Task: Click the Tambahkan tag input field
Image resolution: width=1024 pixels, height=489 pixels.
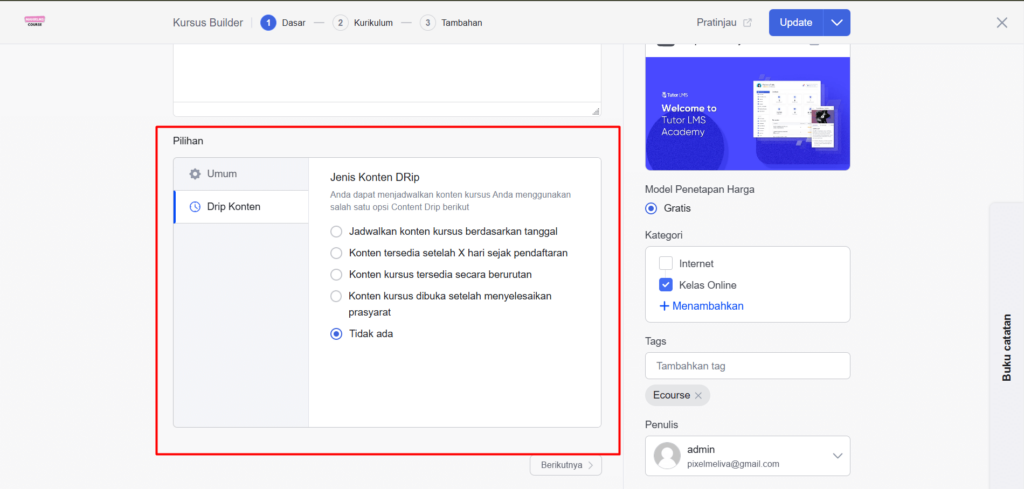Action: click(747, 366)
